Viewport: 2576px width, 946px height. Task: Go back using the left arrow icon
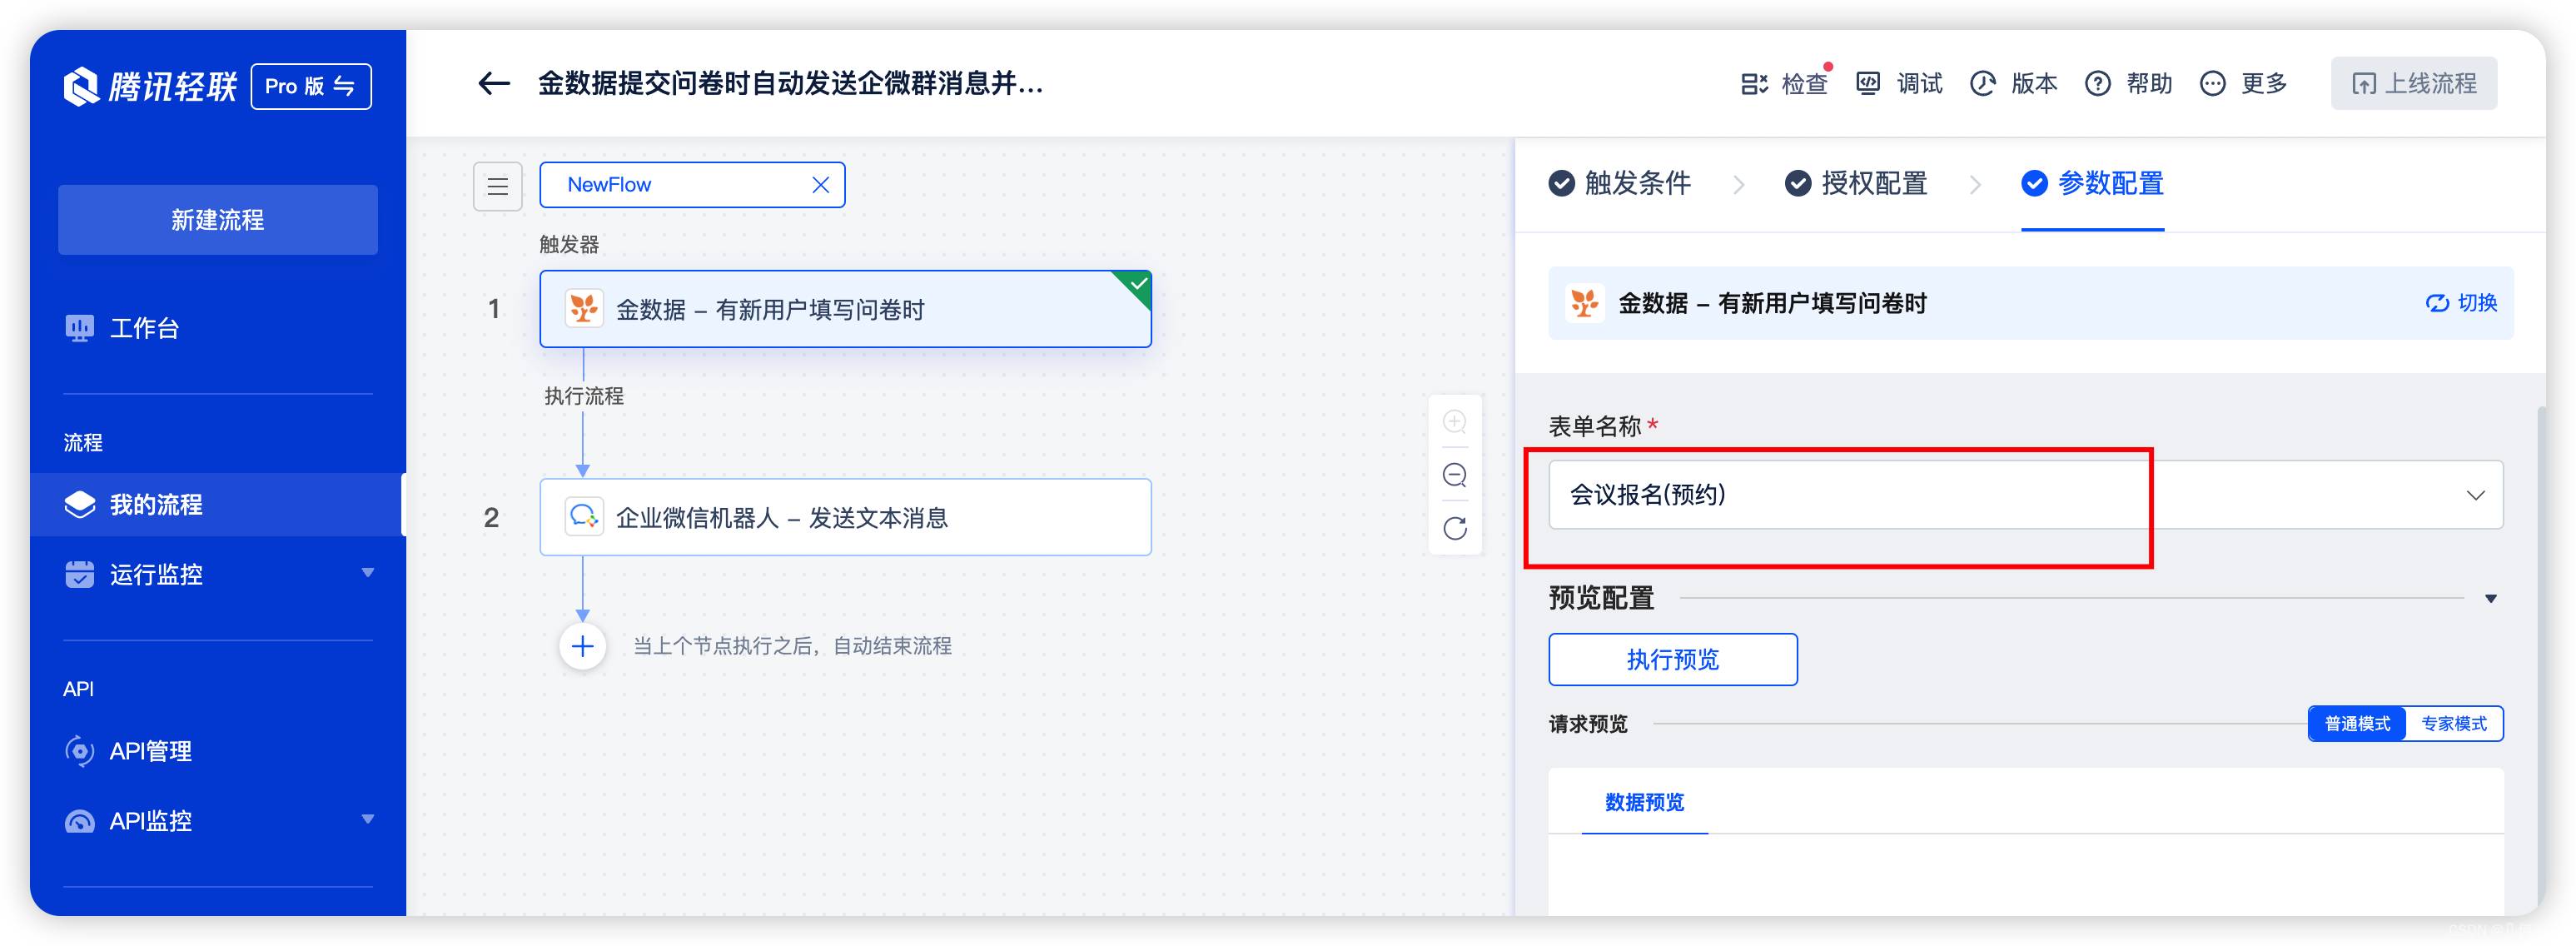tap(494, 84)
